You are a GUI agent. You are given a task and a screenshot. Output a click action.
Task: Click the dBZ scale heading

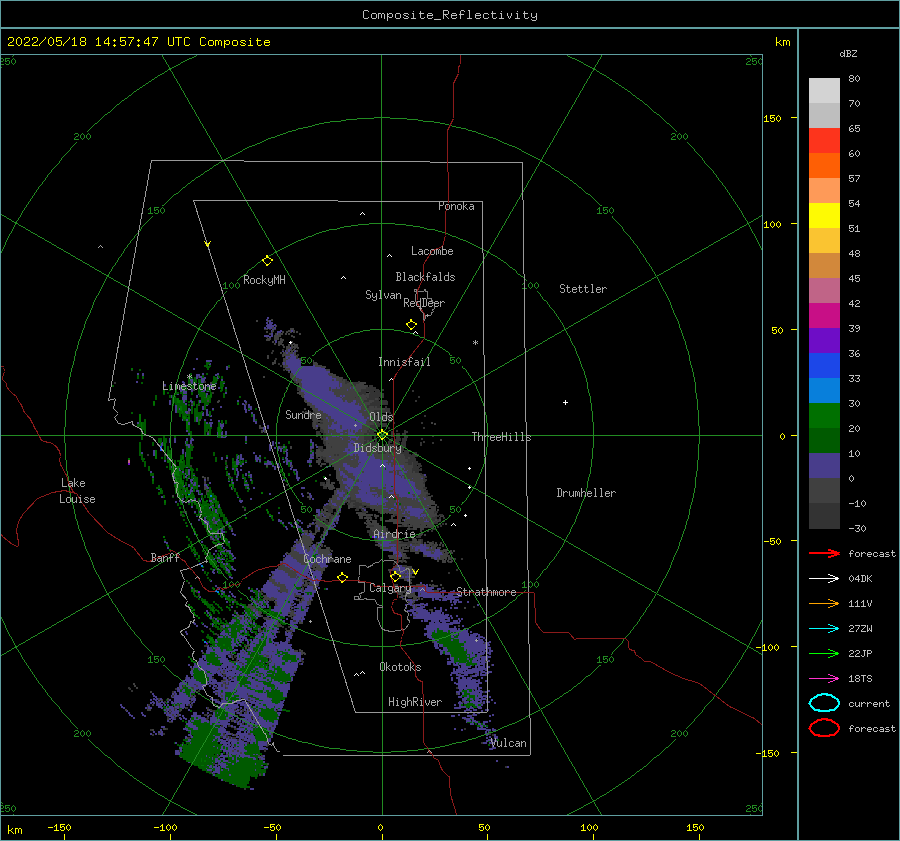[848, 53]
